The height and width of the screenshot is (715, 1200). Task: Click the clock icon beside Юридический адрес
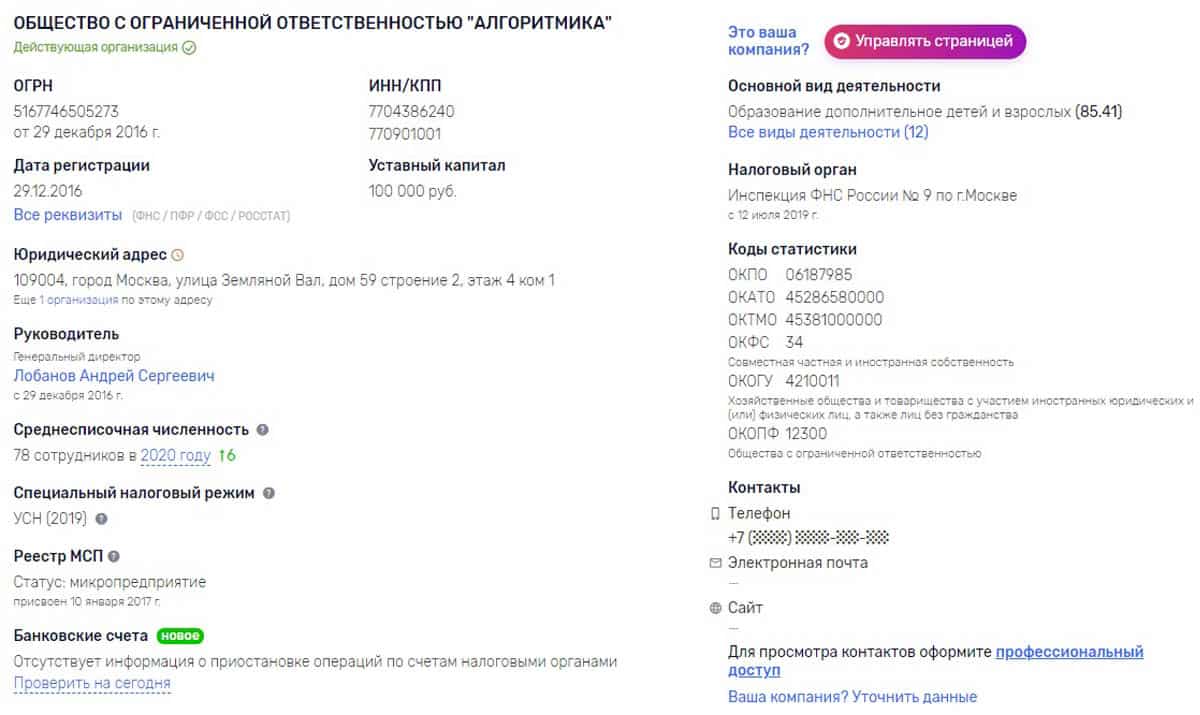[178, 255]
